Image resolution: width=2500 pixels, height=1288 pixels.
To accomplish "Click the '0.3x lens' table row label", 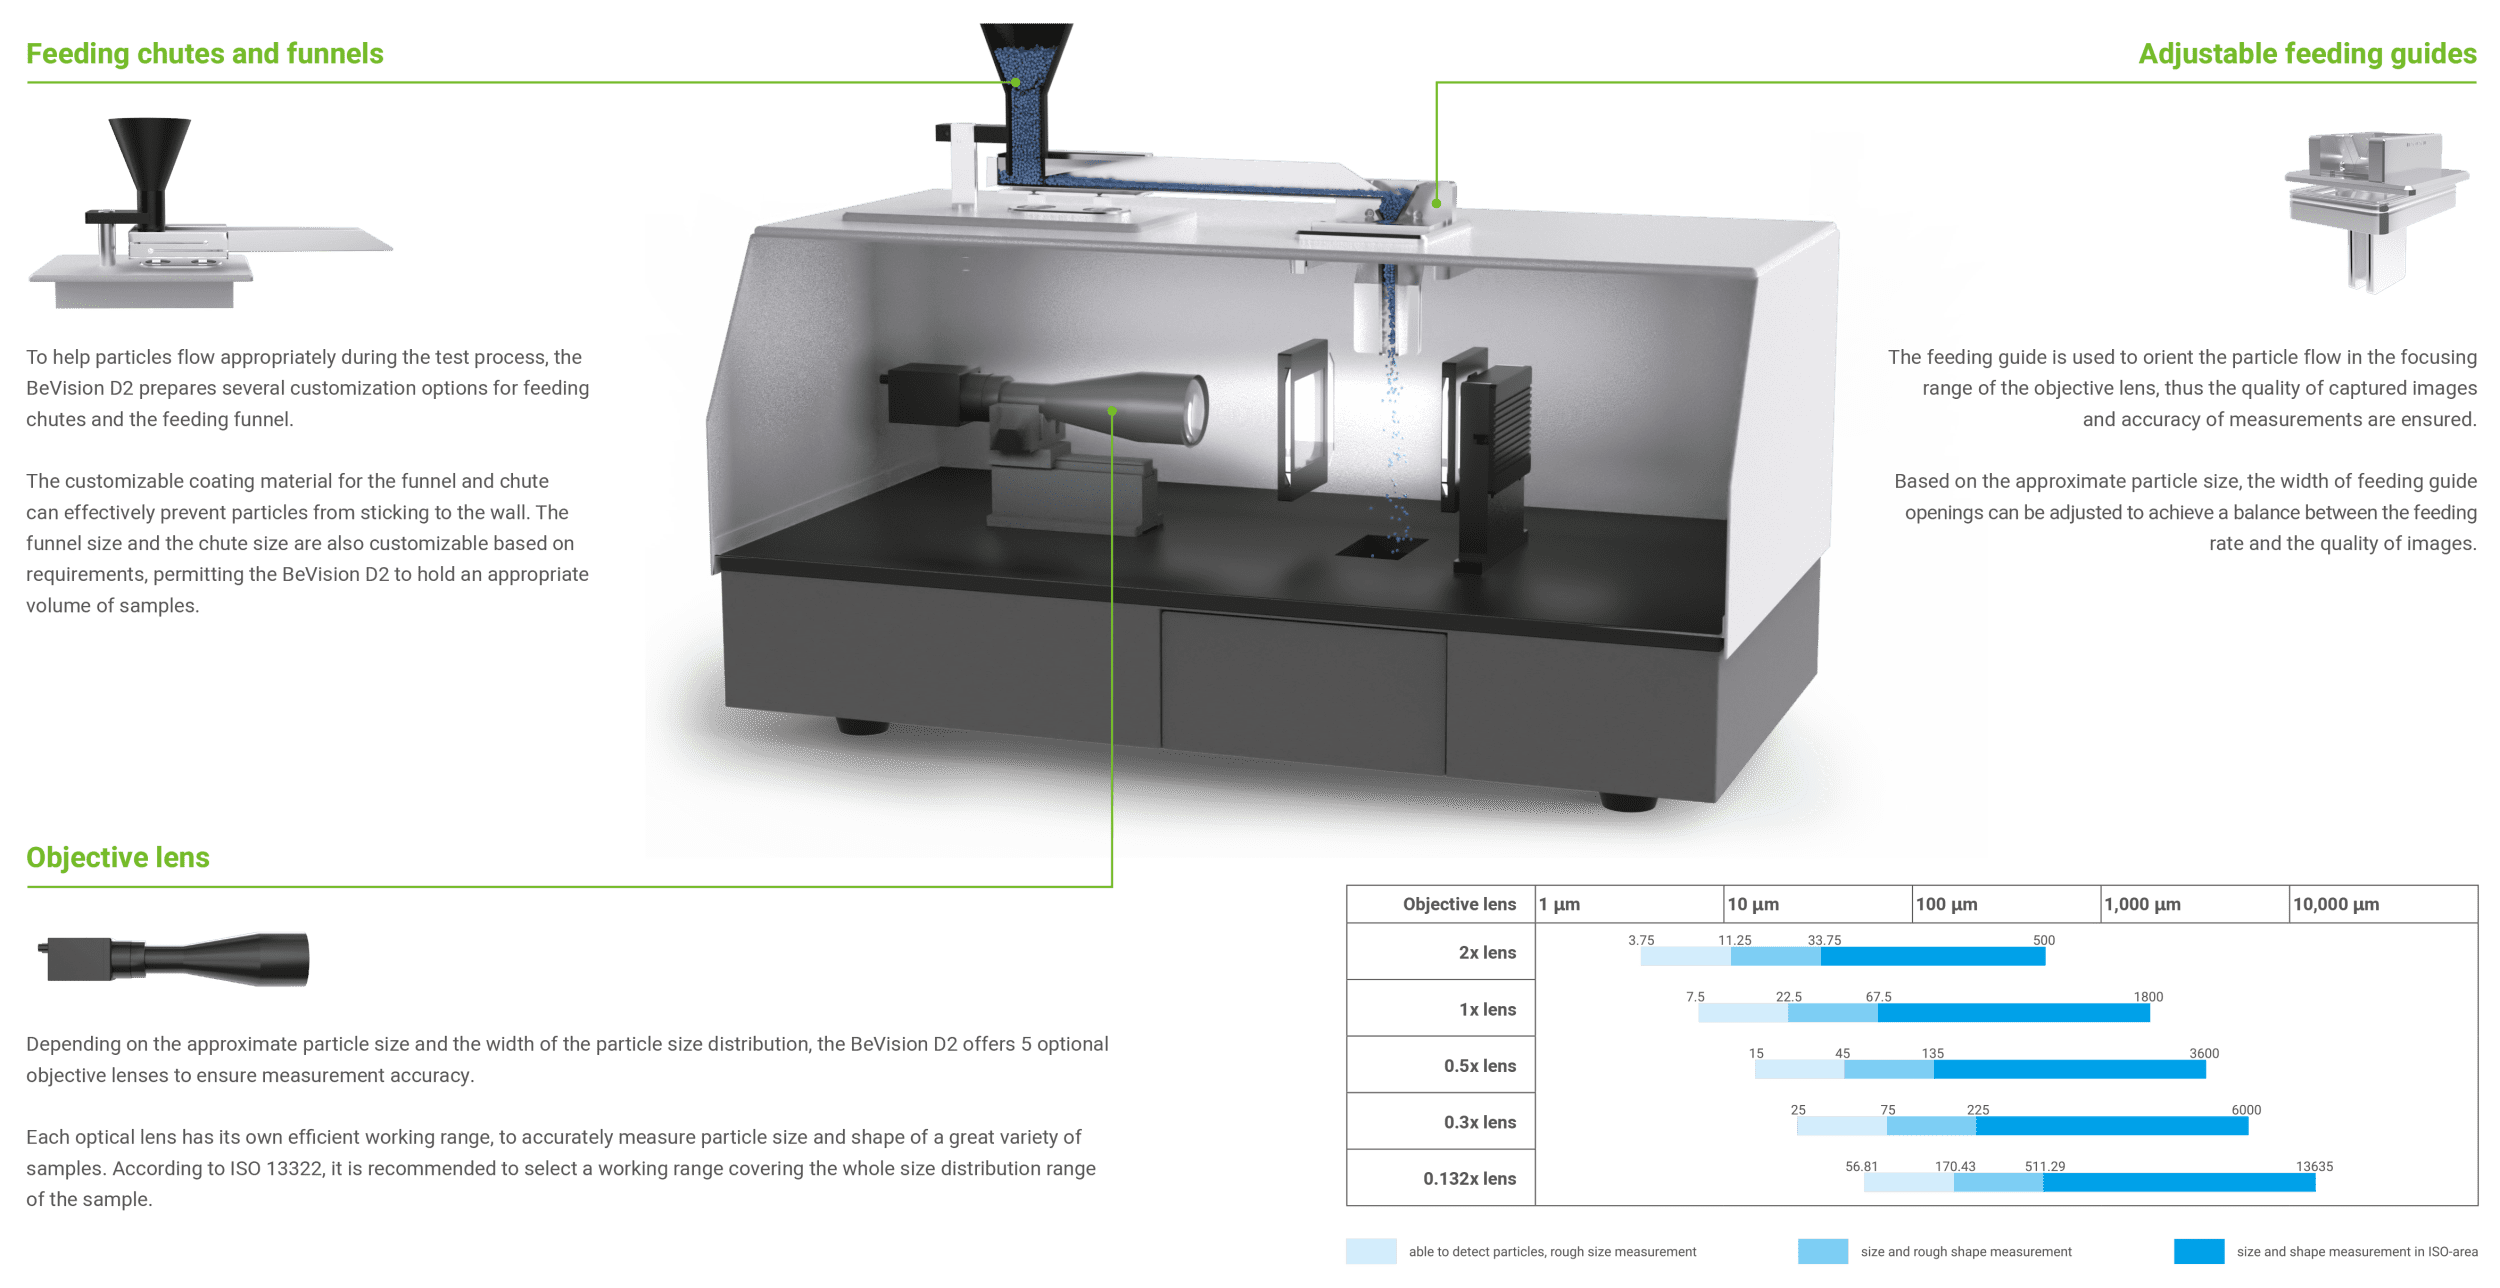I will [1480, 1122].
